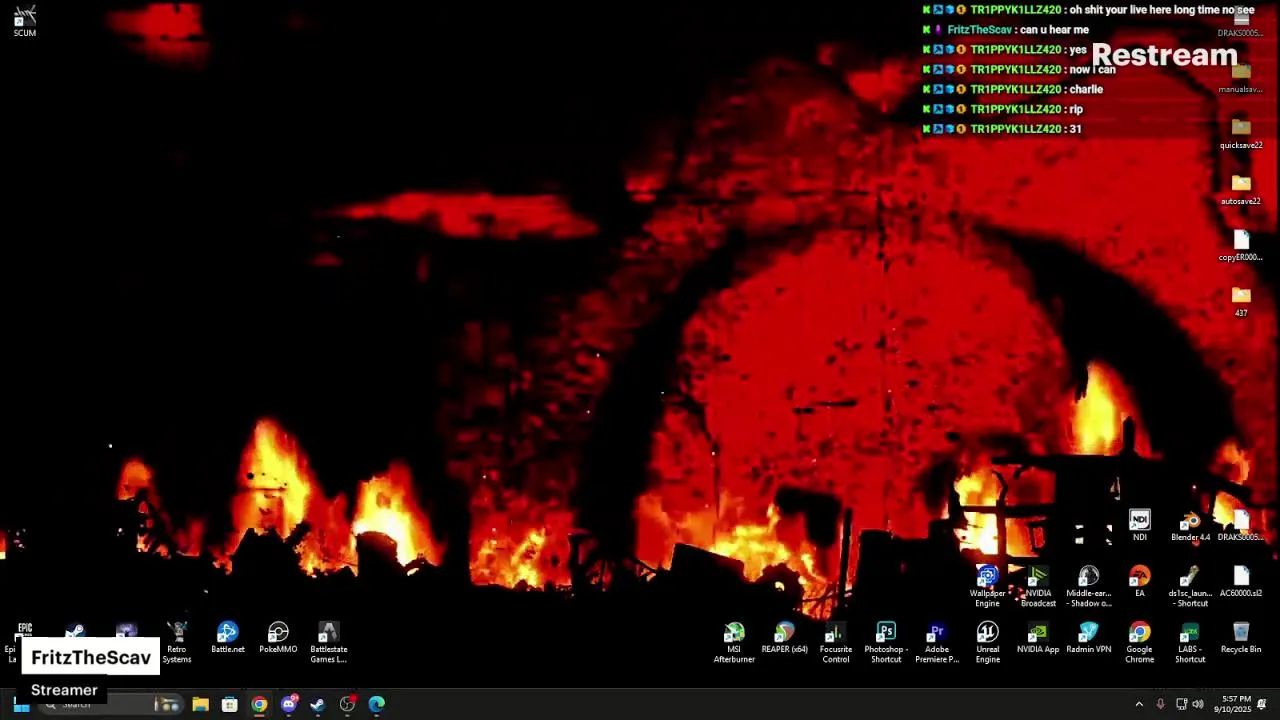Open Discord from the taskbar
Viewport: 1280px width, 720px height.
(x=289, y=704)
